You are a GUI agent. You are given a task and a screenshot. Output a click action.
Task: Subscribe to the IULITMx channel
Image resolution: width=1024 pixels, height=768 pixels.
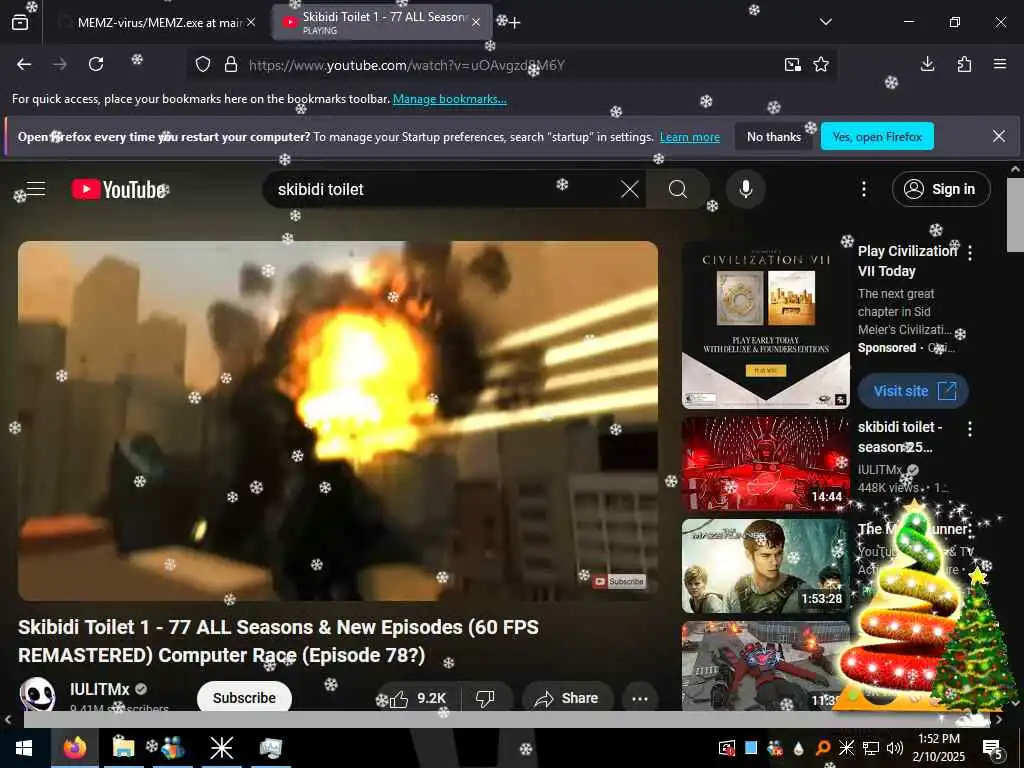point(244,697)
